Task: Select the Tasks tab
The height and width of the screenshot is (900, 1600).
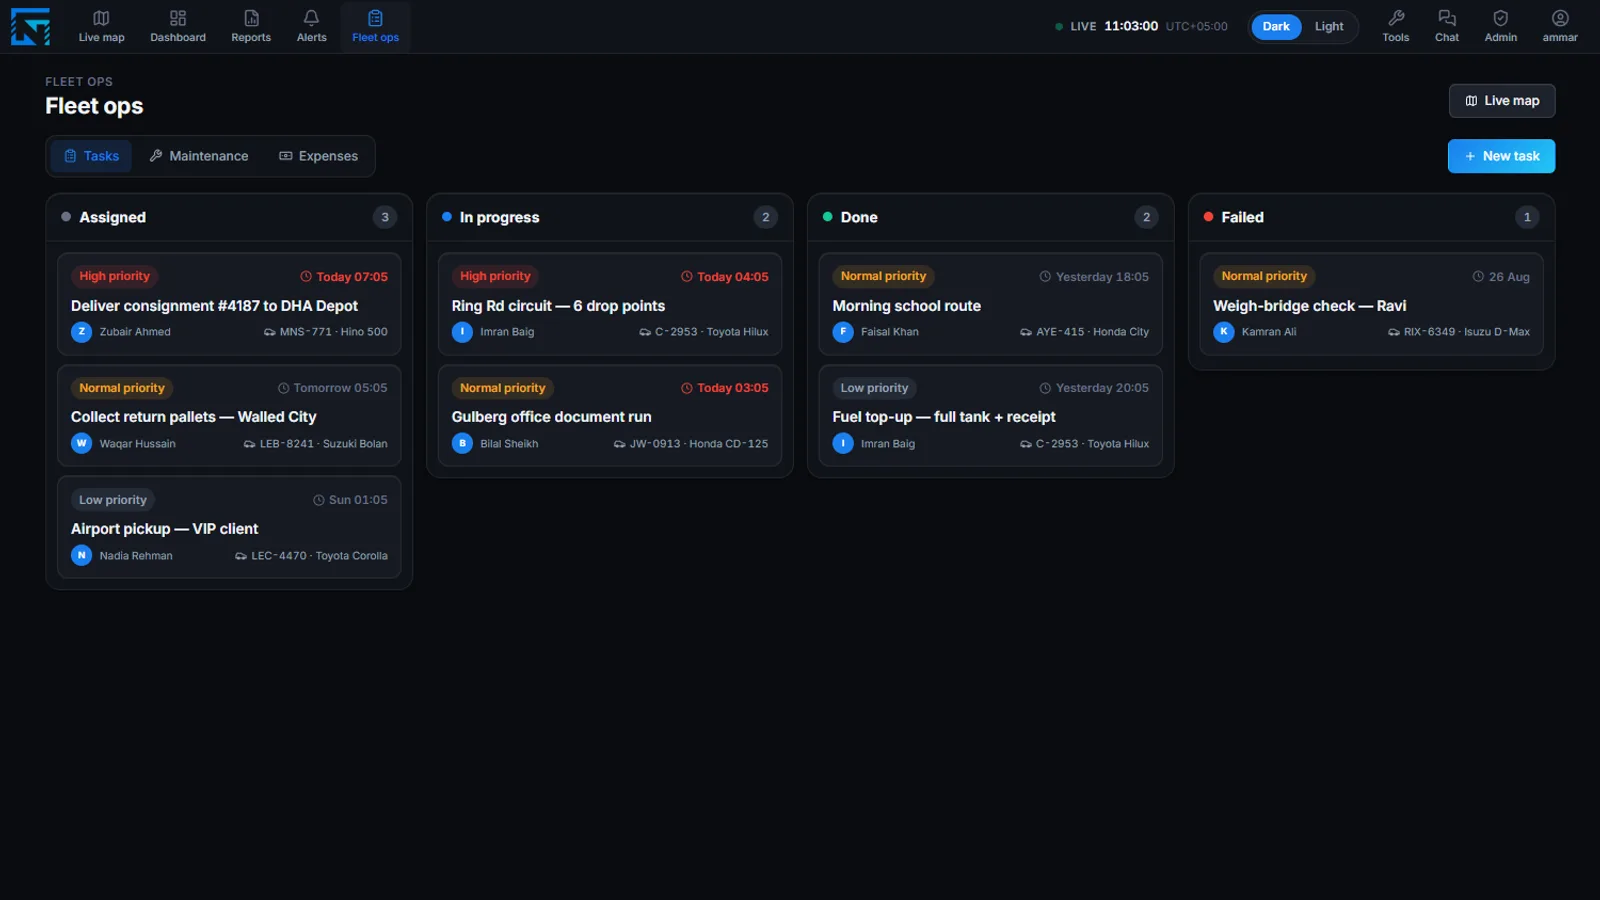Action: (91, 156)
